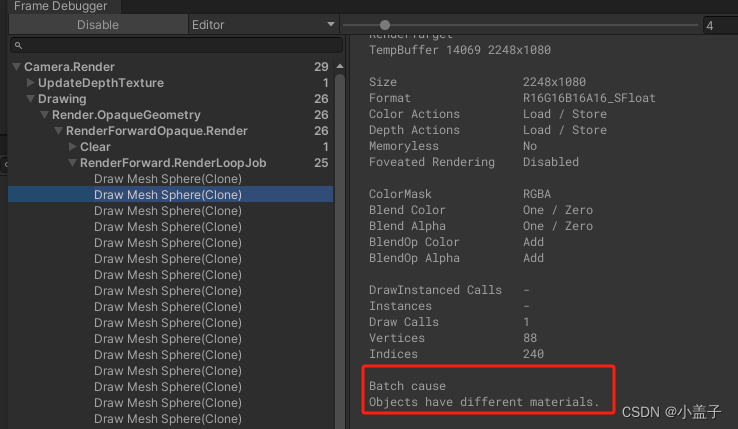Click the Vertices value 88
The height and width of the screenshot is (429, 738).
(529, 338)
